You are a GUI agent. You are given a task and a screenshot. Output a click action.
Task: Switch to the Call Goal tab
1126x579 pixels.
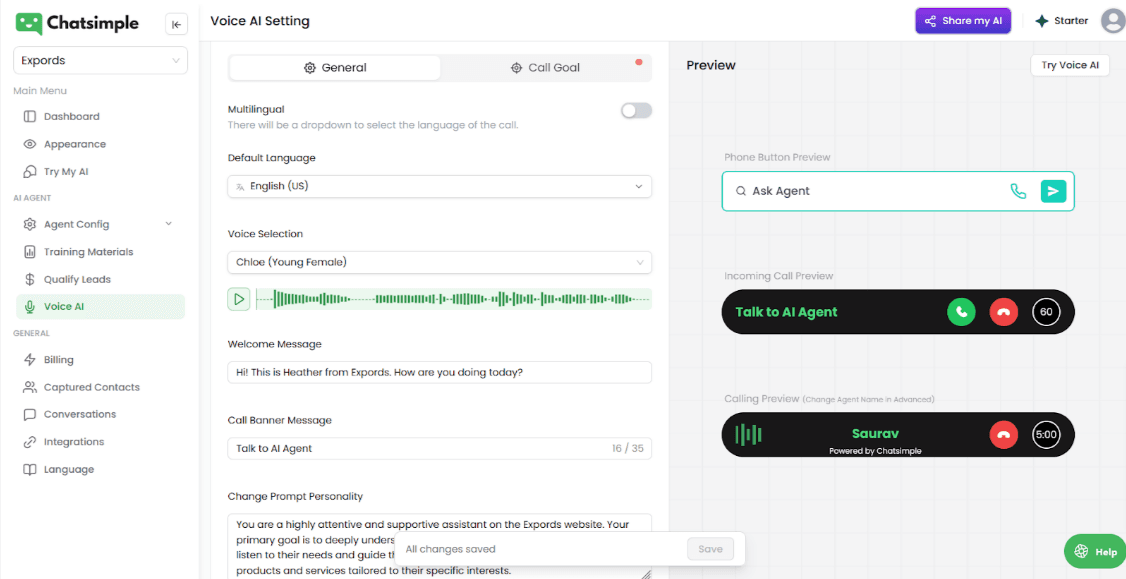pyautogui.click(x=545, y=68)
